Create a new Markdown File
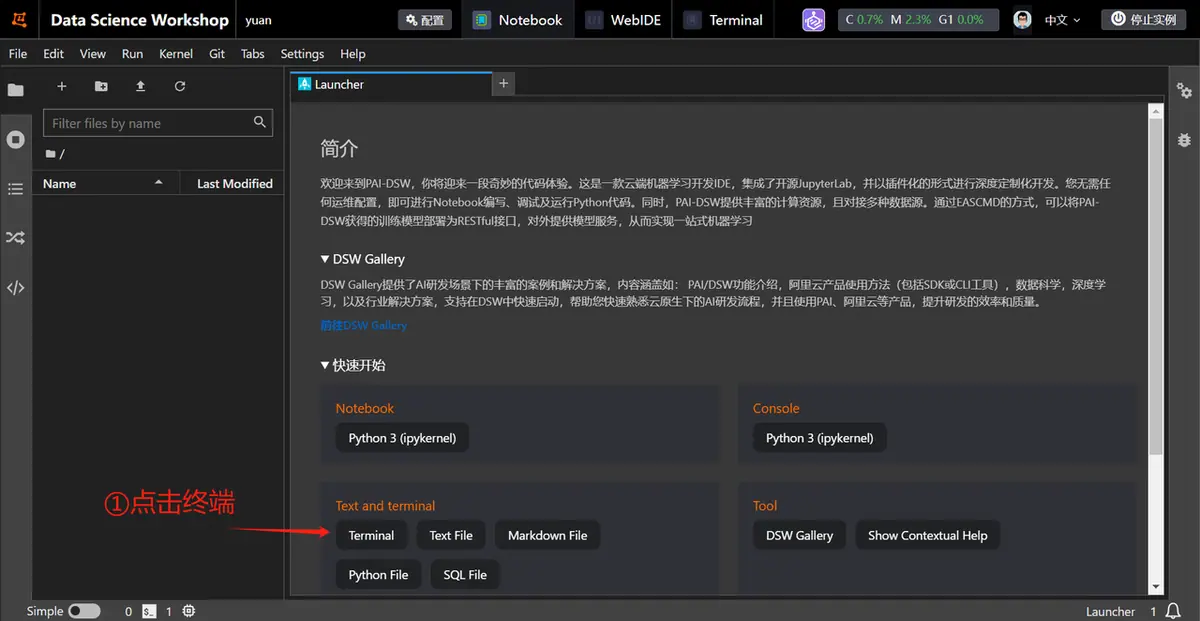 pos(547,535)
